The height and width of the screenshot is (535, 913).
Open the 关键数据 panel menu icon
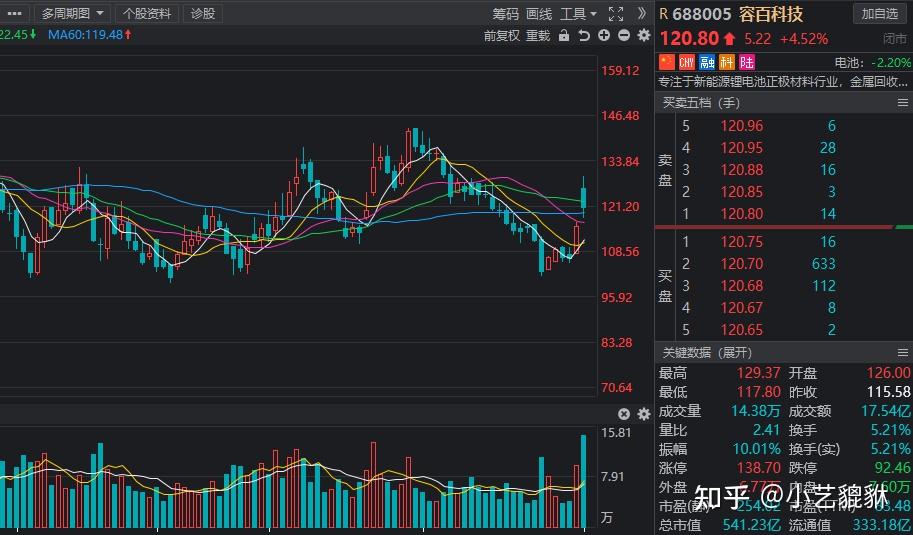[x=903, y=352]
